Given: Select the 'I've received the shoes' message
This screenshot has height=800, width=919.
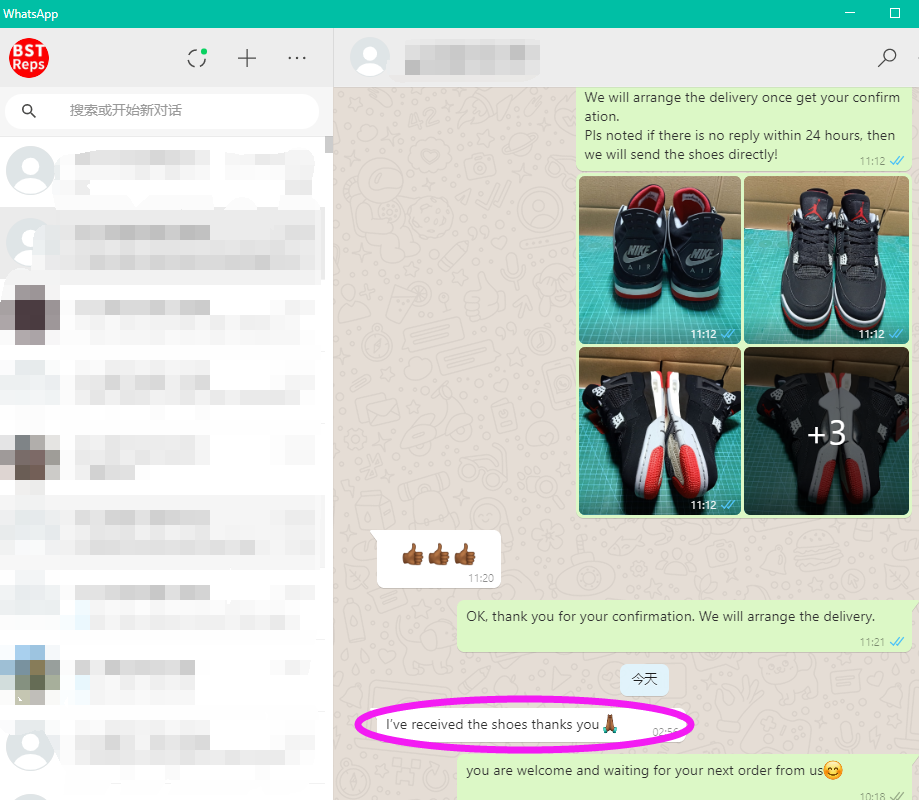Looking at the screenshot, I should pyautogui.click(x=531, y=725).
